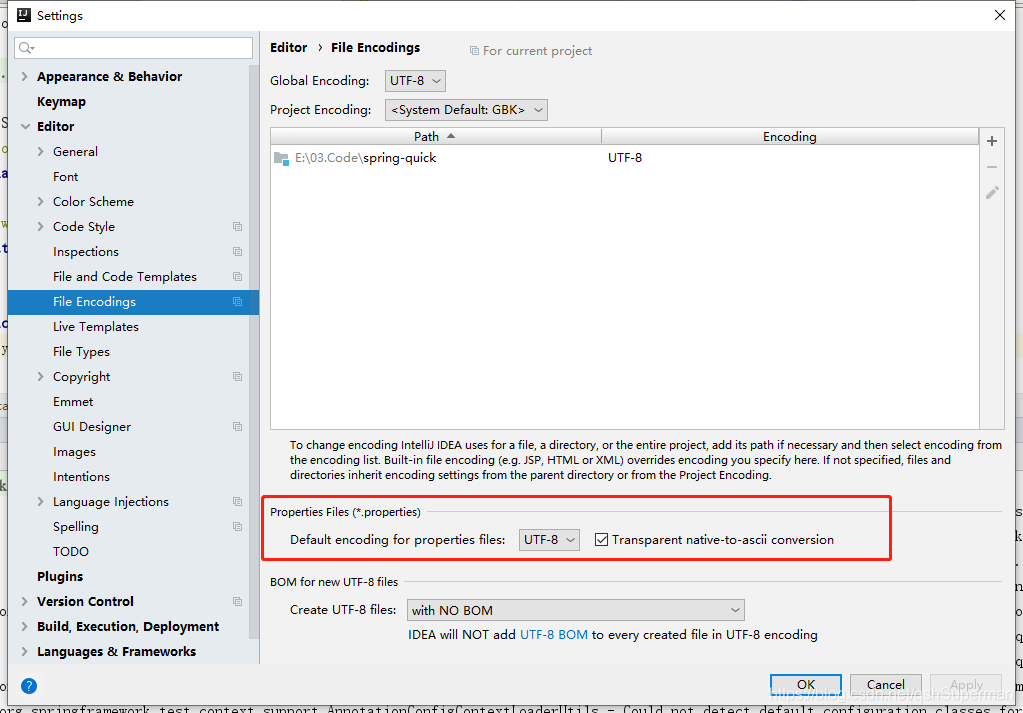This screenshot has width=1023, height=713.
Task: Click the OK button
Action: pos(806,684)
